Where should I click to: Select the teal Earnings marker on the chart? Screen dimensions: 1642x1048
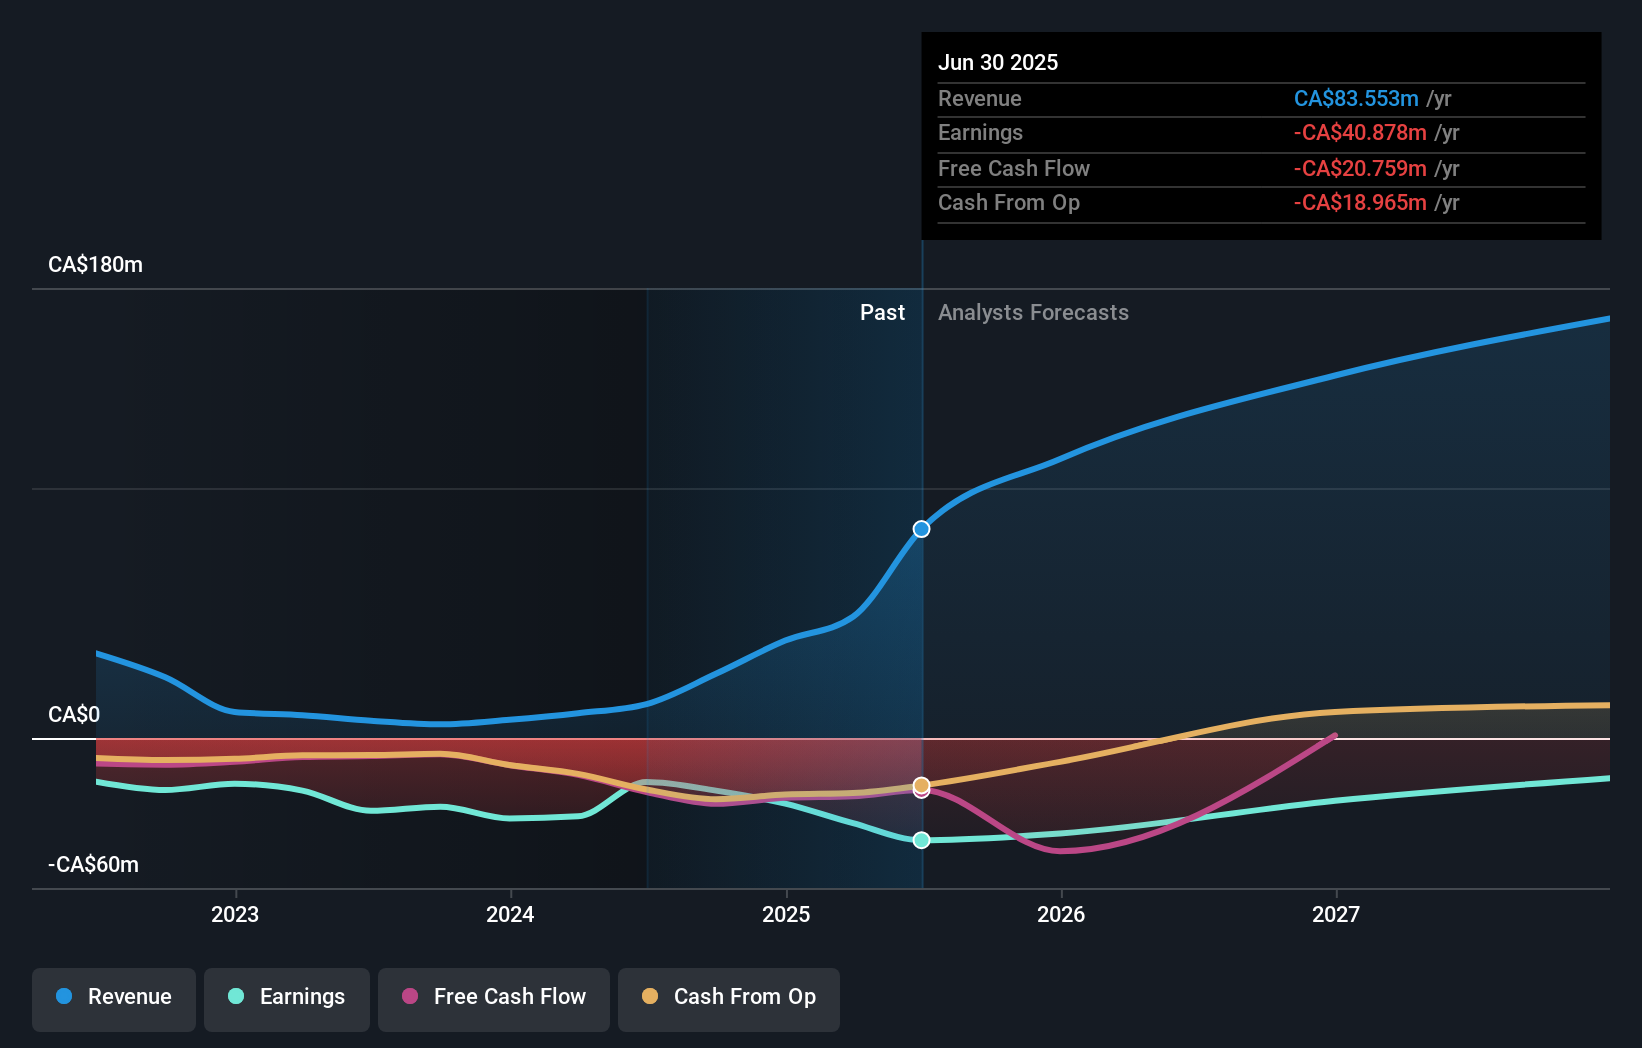(920, 840)
